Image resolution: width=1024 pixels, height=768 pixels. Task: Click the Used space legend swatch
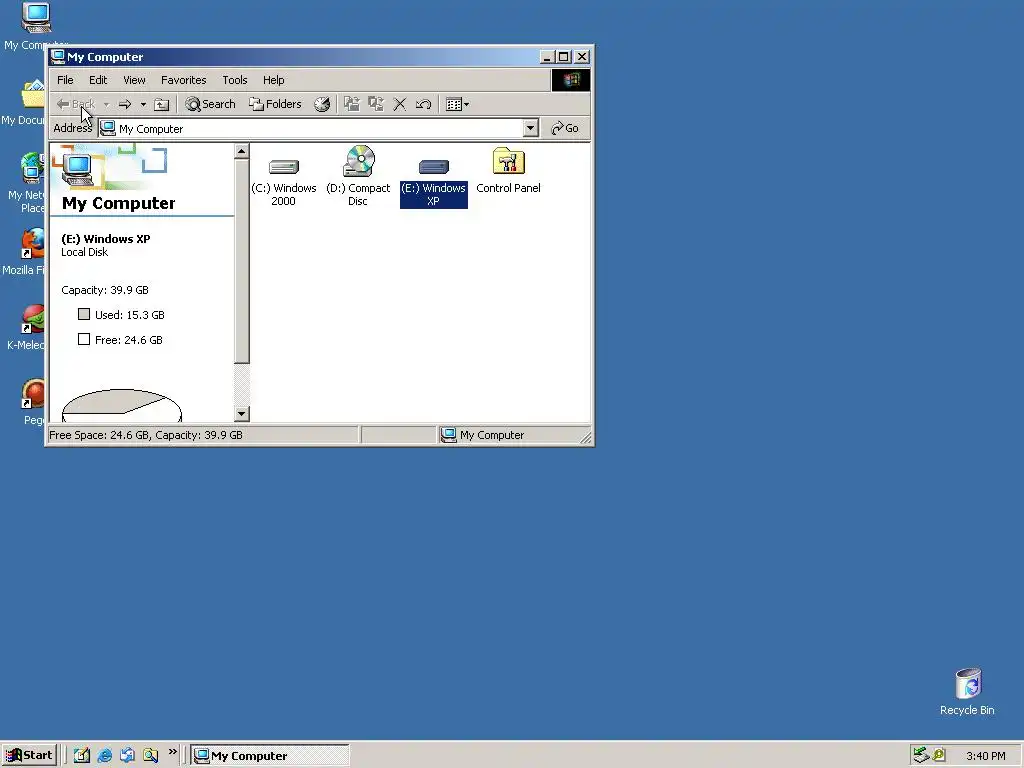point(84,314)
